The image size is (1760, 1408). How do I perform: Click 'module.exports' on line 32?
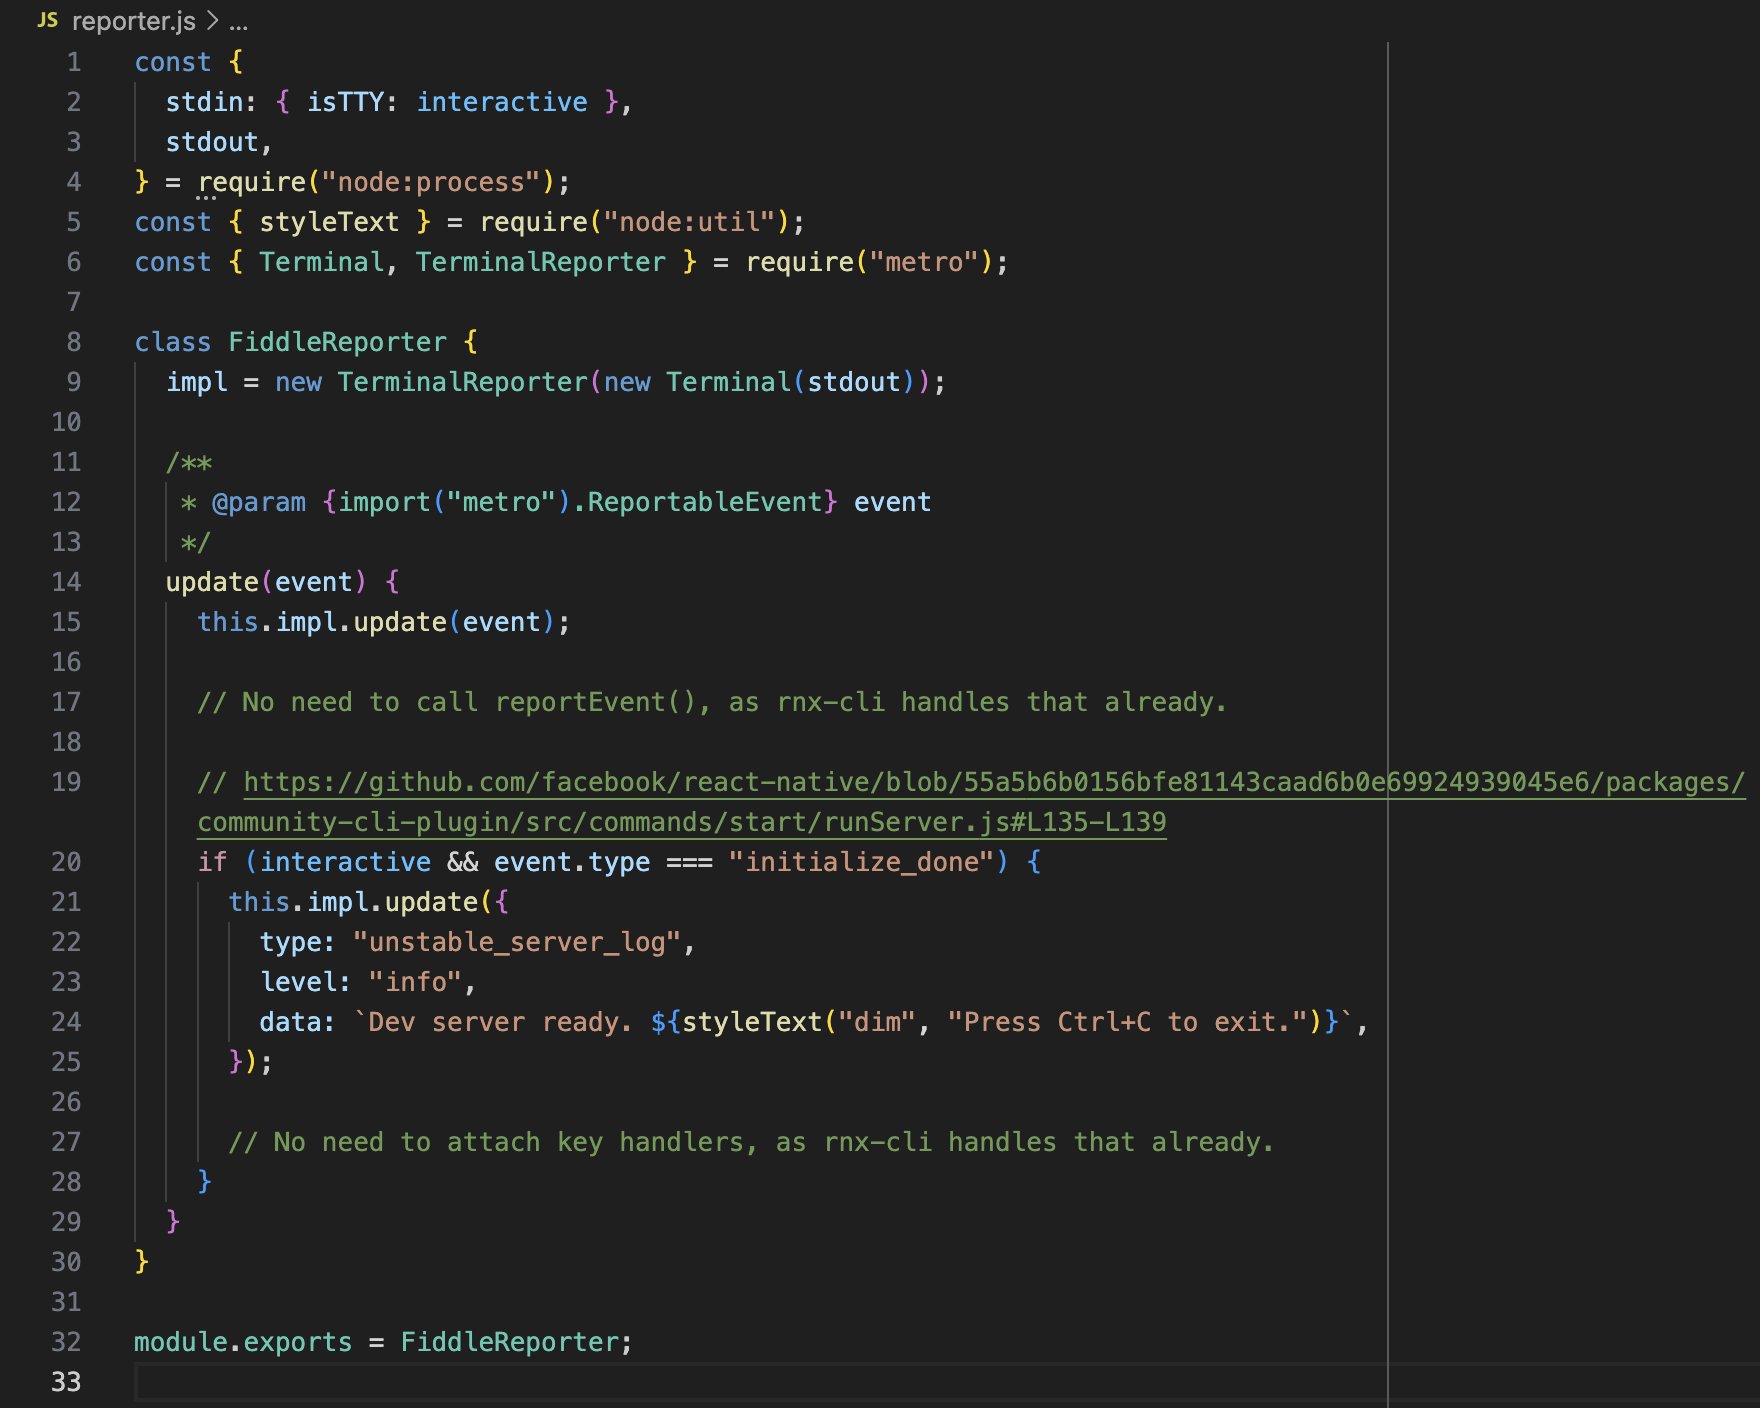(243, 1342)
